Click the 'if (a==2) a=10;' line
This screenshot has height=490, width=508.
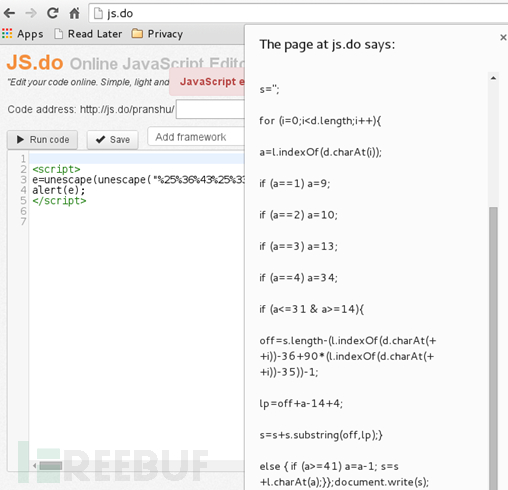[298, 215]
